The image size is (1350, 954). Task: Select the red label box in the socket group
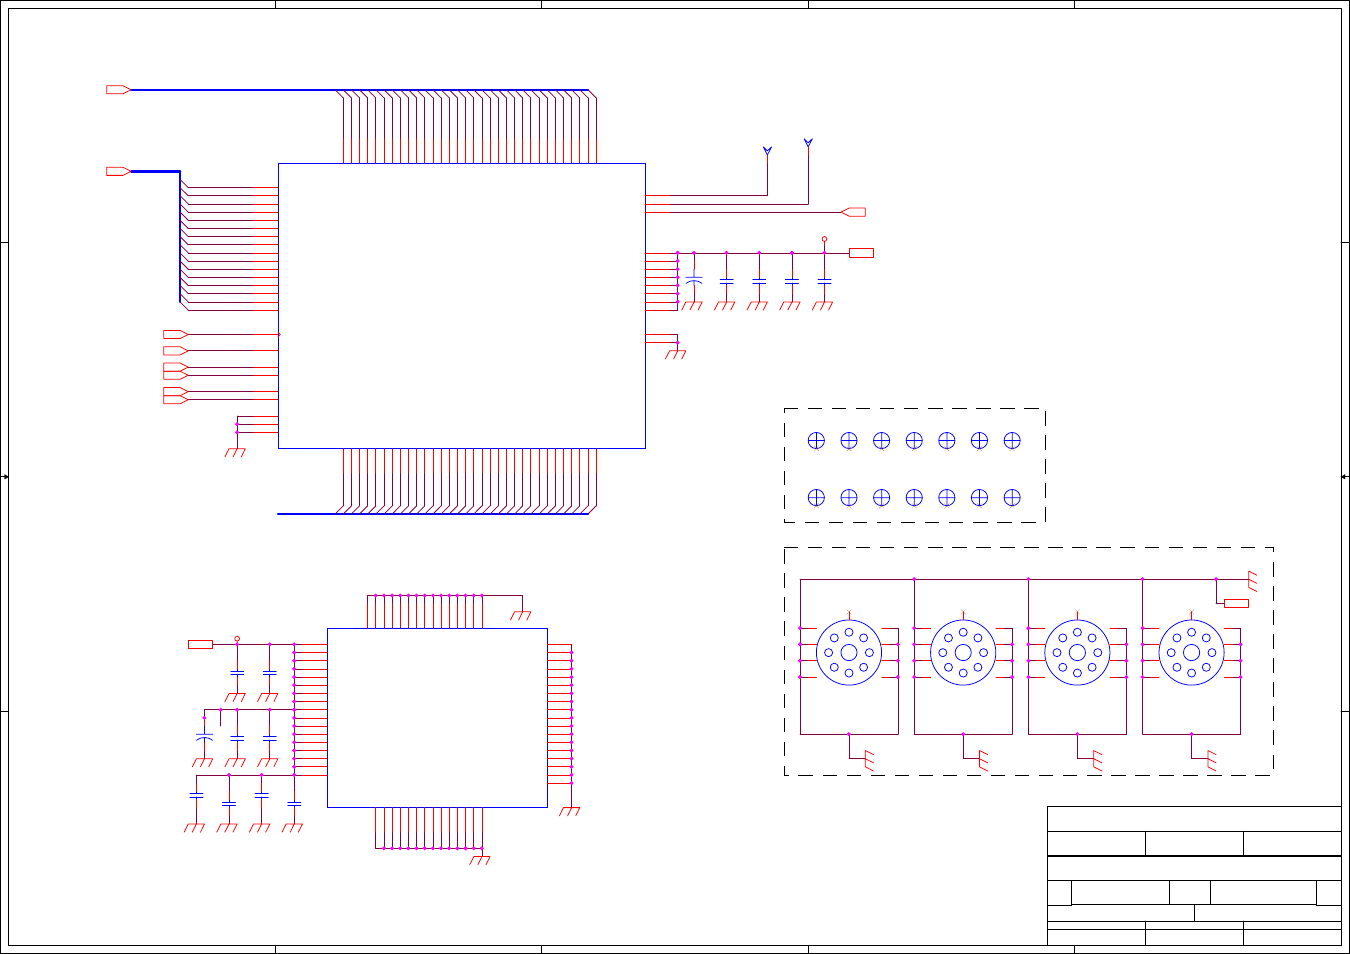point(1237,603)
